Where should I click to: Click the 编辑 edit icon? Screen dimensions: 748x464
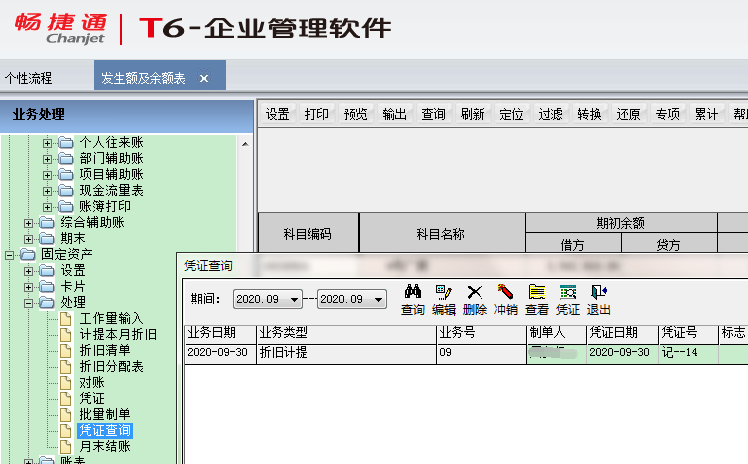443,291
